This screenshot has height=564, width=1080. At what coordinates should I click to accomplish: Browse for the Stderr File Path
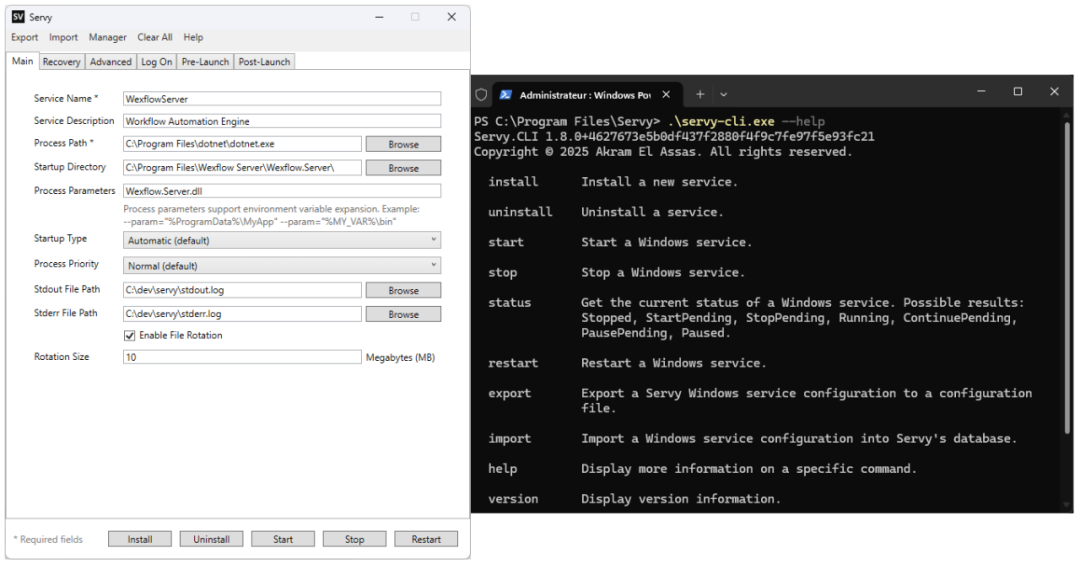(x=404, y=313)
